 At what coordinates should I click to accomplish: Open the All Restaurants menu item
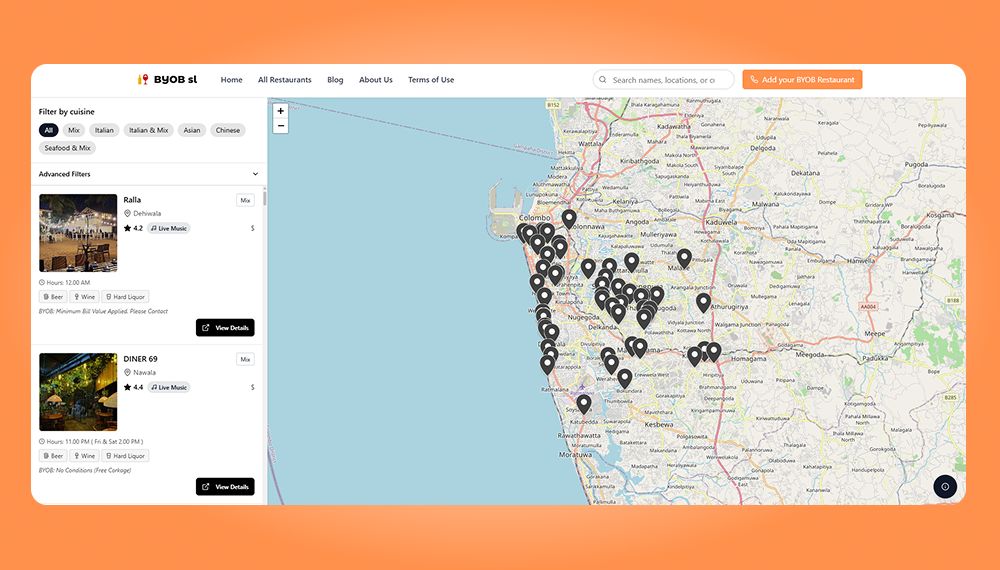click(x=284, y=80)
